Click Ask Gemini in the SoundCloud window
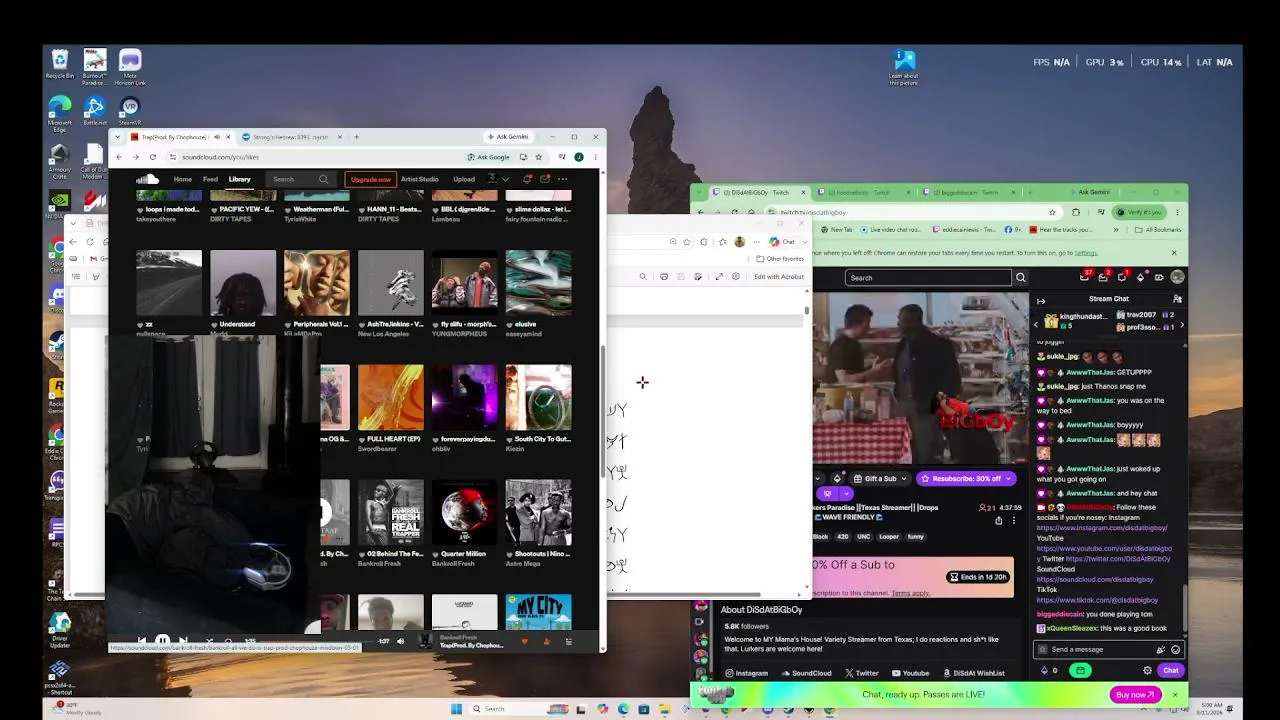The width and height of the screenshot is (1280, 720). click(x=508, y=137)
